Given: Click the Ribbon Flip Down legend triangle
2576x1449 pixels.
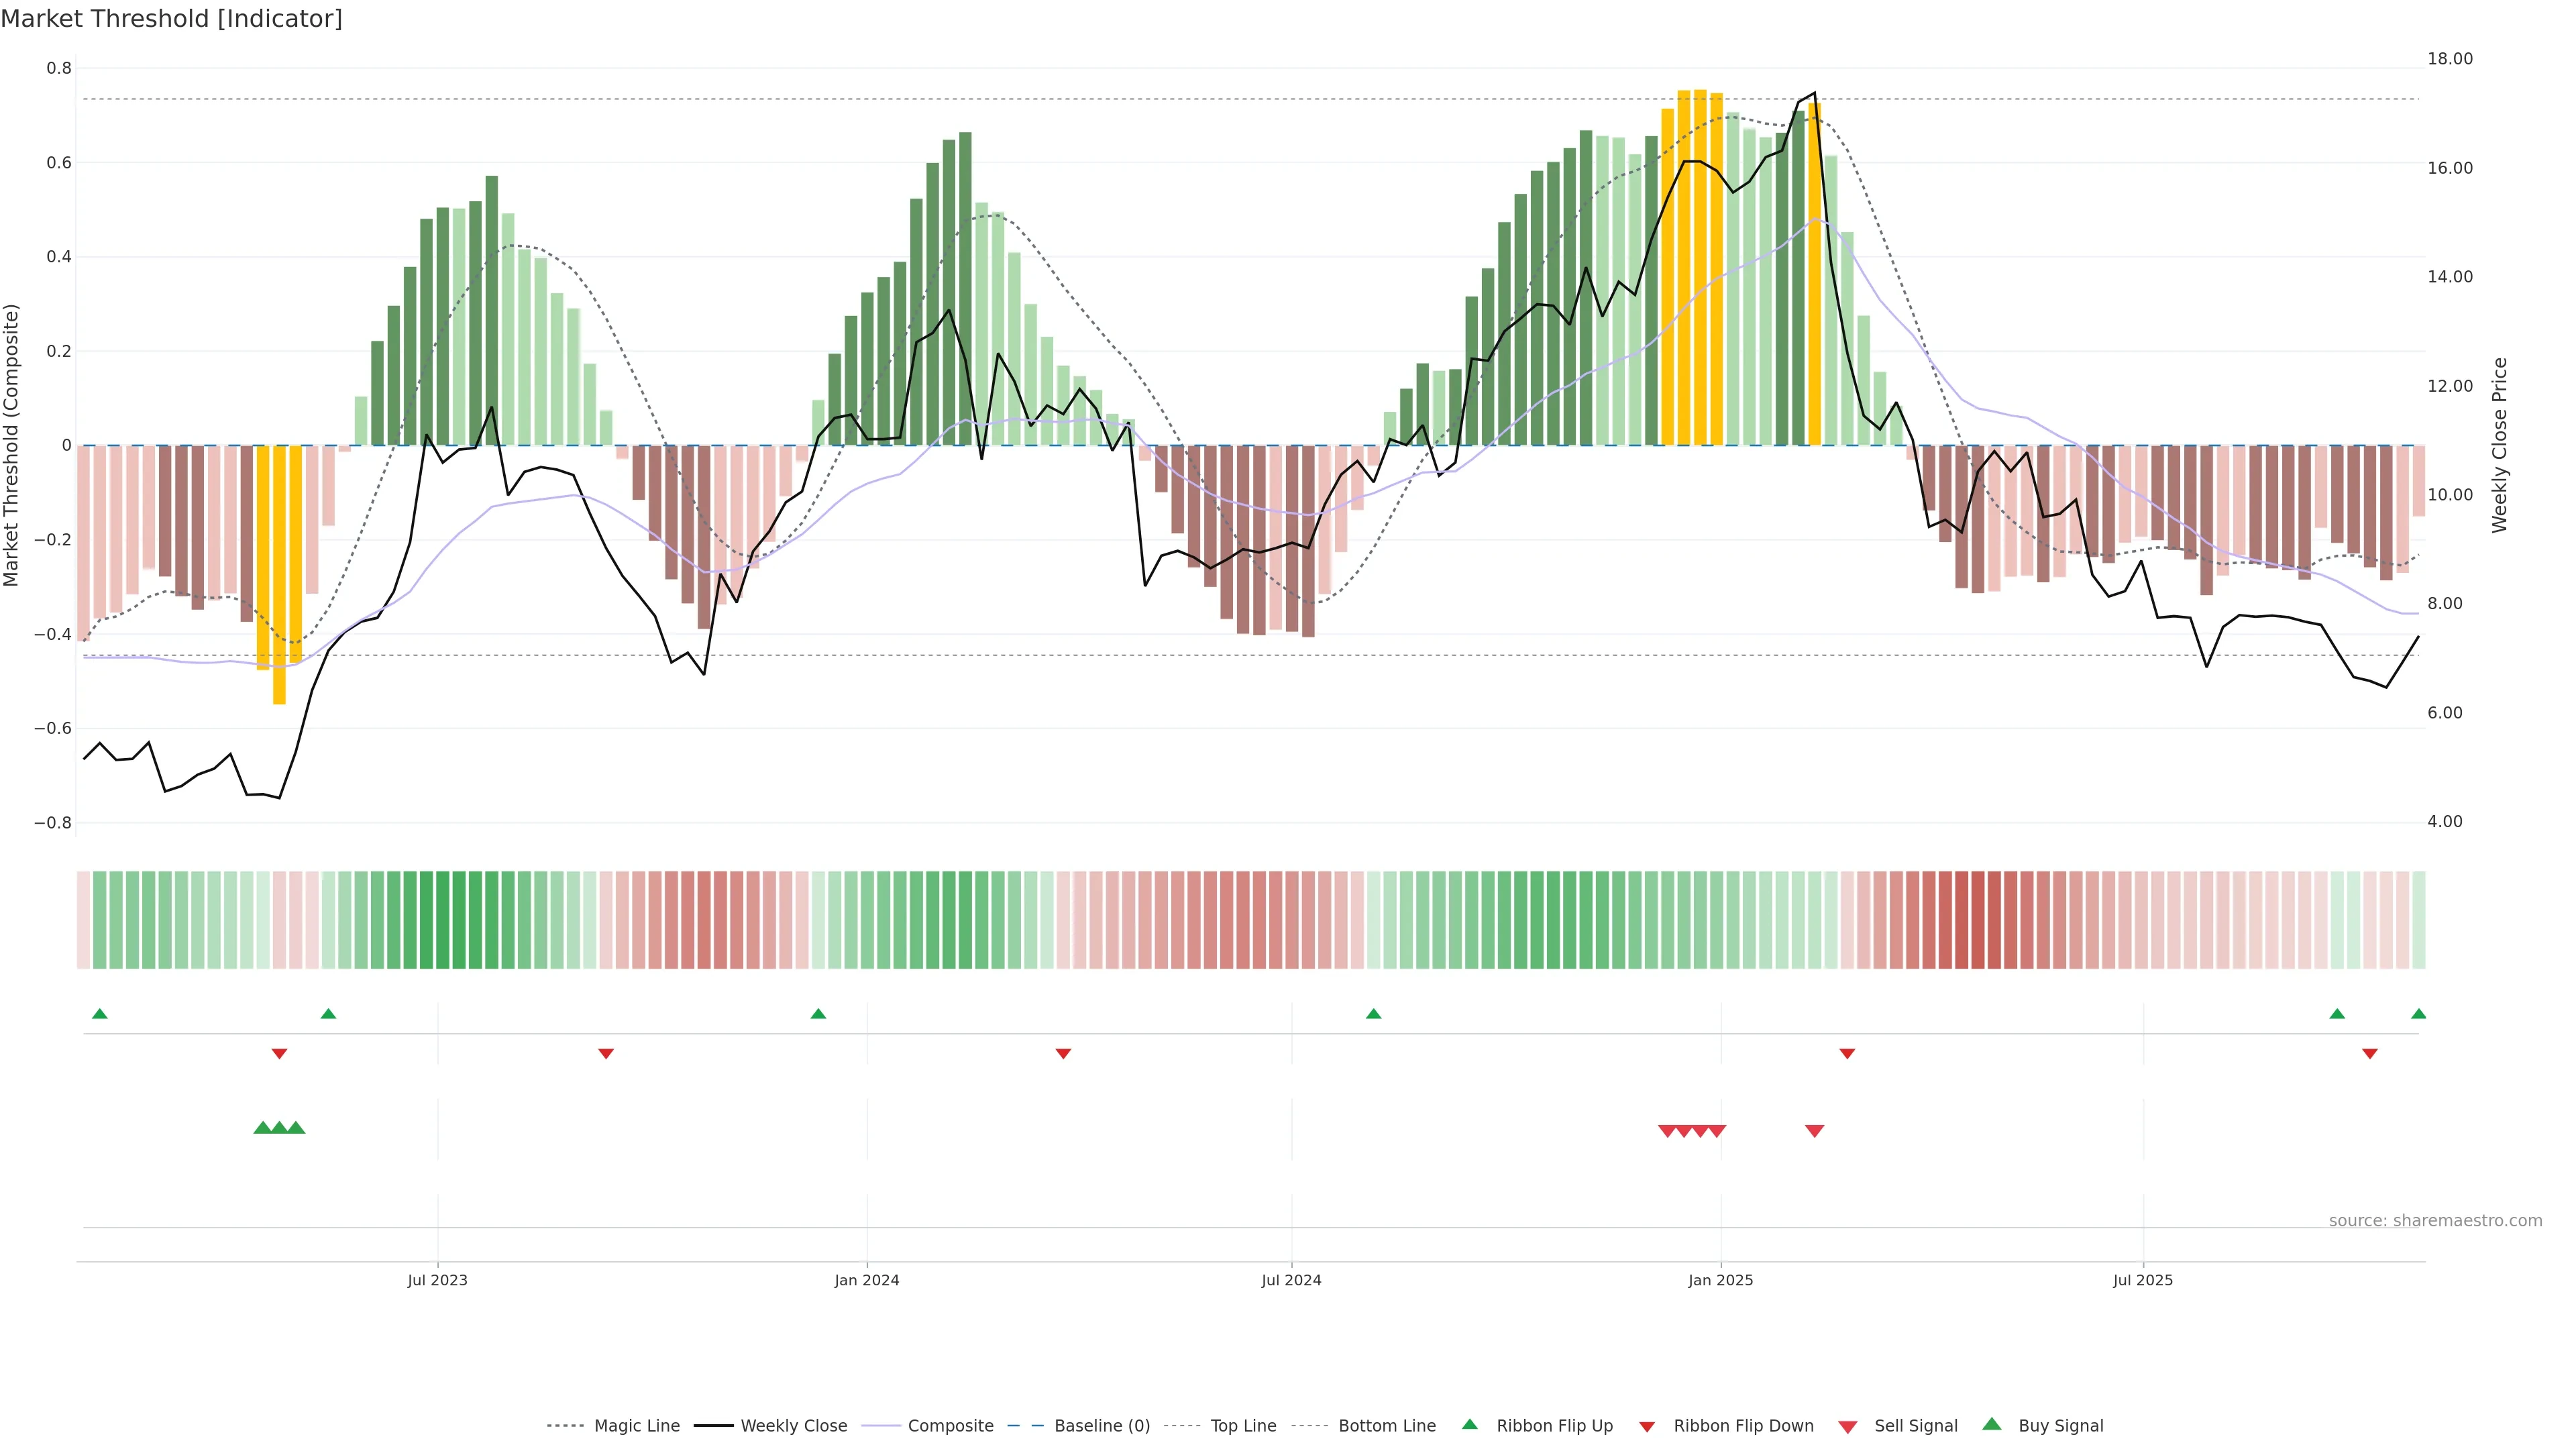Looking at the screenshot, I should click(x=1647, y=1426).
